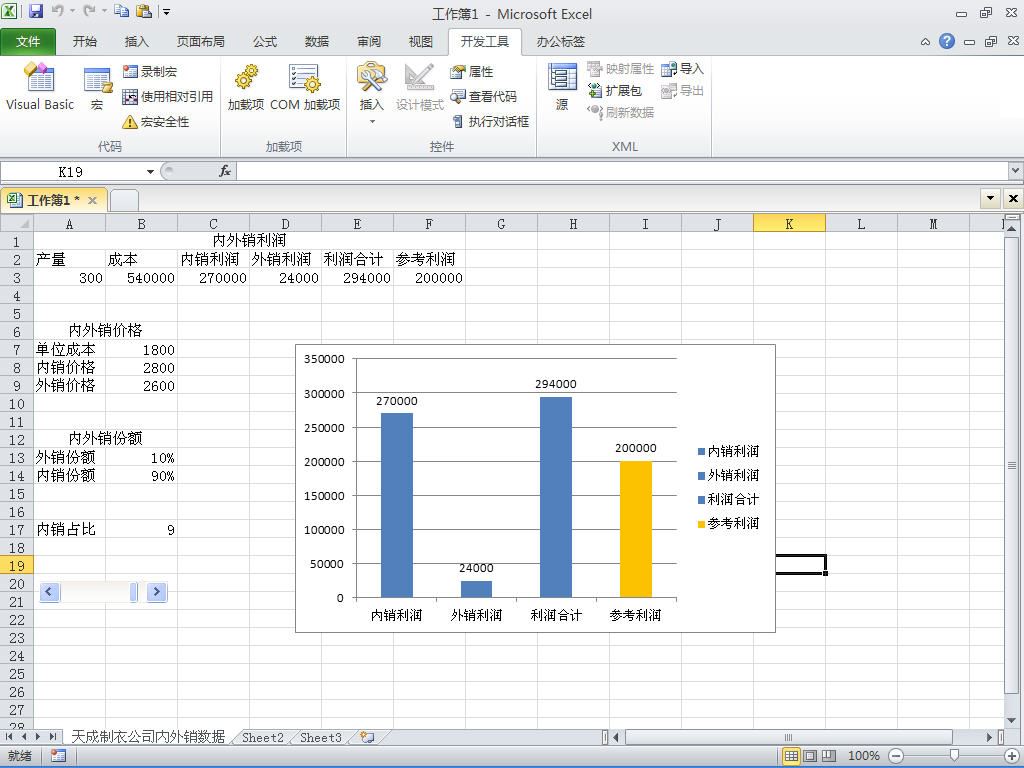Click 查看代码 view code
Image resolution: width=1024 pixels, height=768 pixels.
click(x=483, y=97)
